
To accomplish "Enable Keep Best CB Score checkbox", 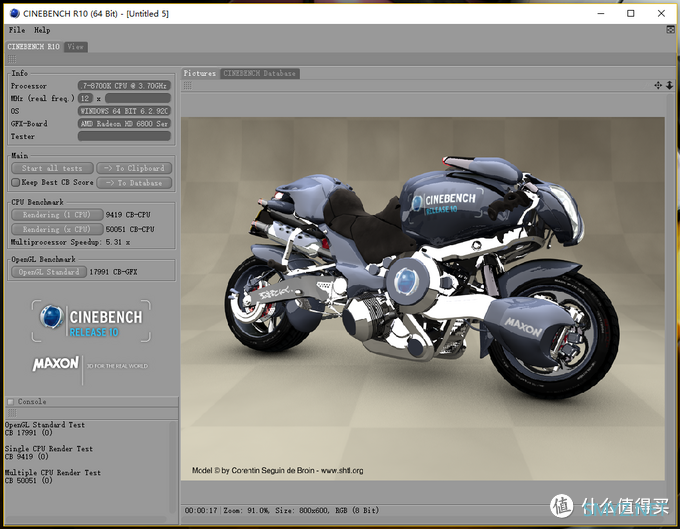I will (x=16, y=183).
